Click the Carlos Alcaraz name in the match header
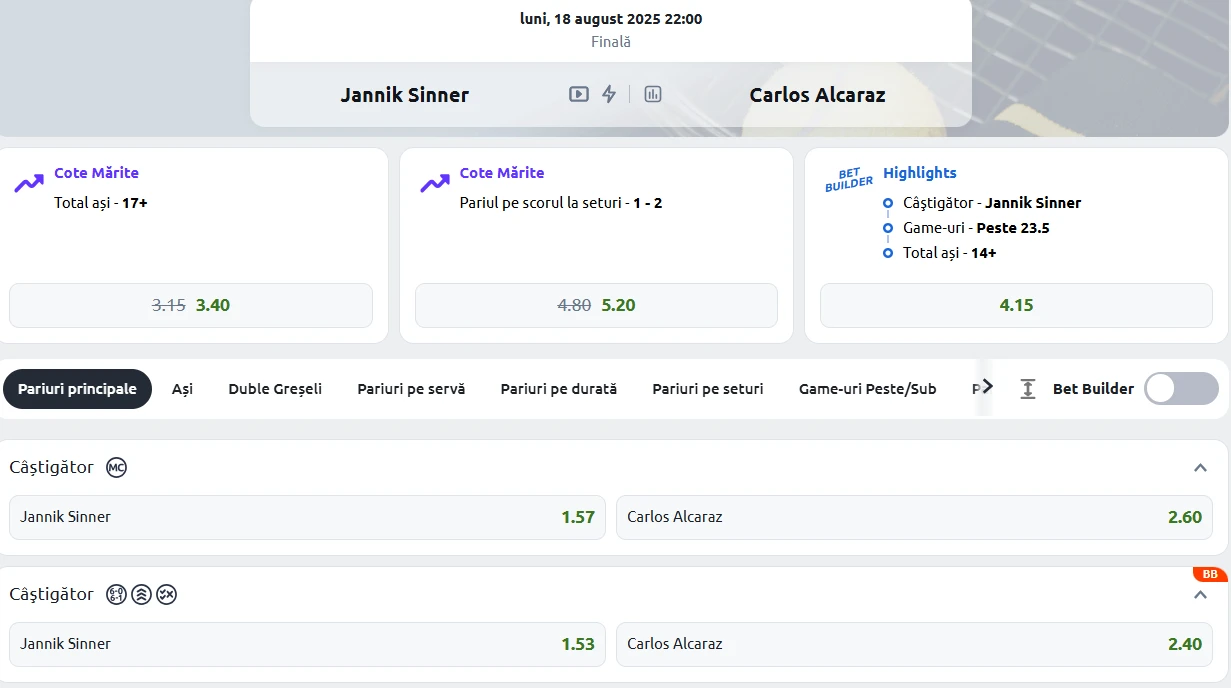This screenshot has width=1231, height=688. point(817,95)
